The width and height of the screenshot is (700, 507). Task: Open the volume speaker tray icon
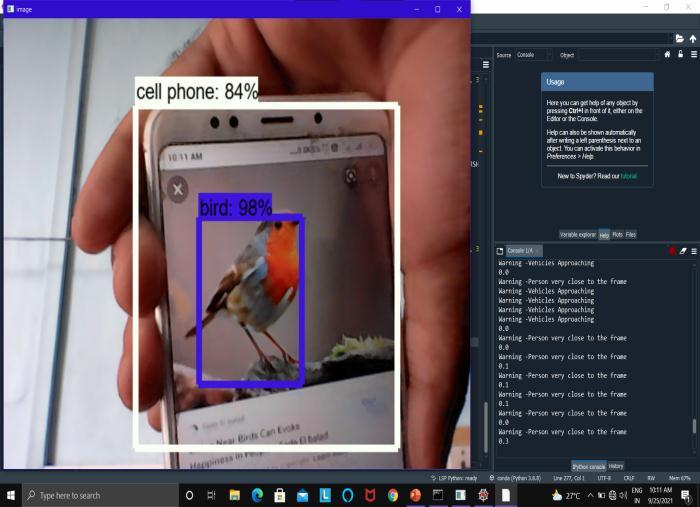(x=623, y=495)
